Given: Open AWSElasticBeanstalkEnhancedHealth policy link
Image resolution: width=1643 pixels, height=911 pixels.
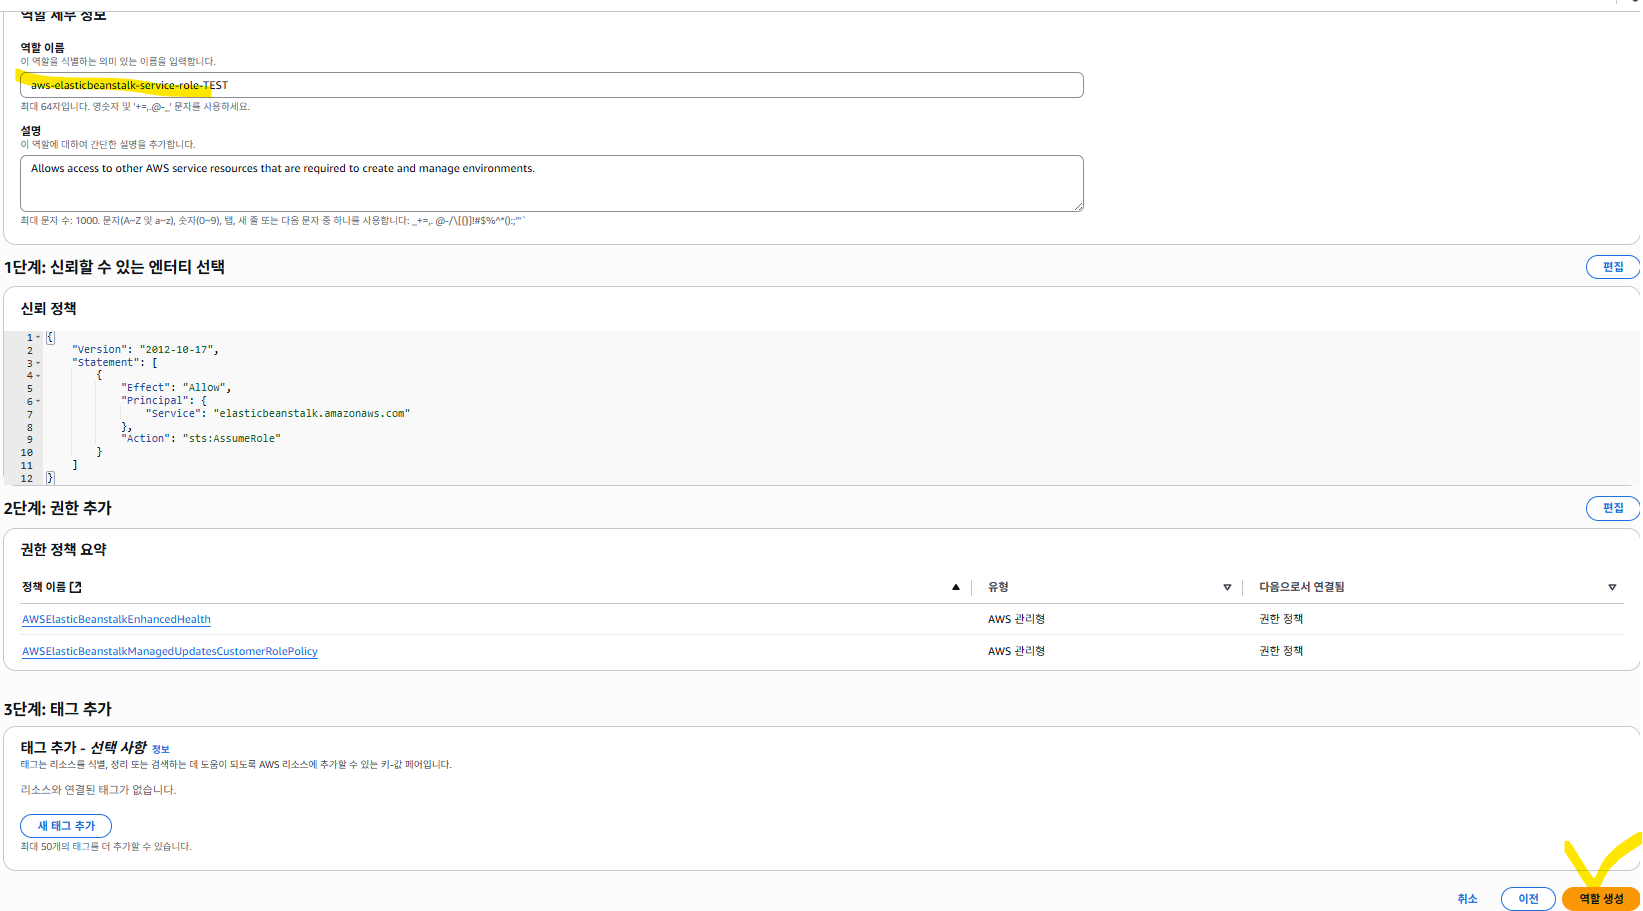Looking at the screenshot, I should (x=116, y=619).
